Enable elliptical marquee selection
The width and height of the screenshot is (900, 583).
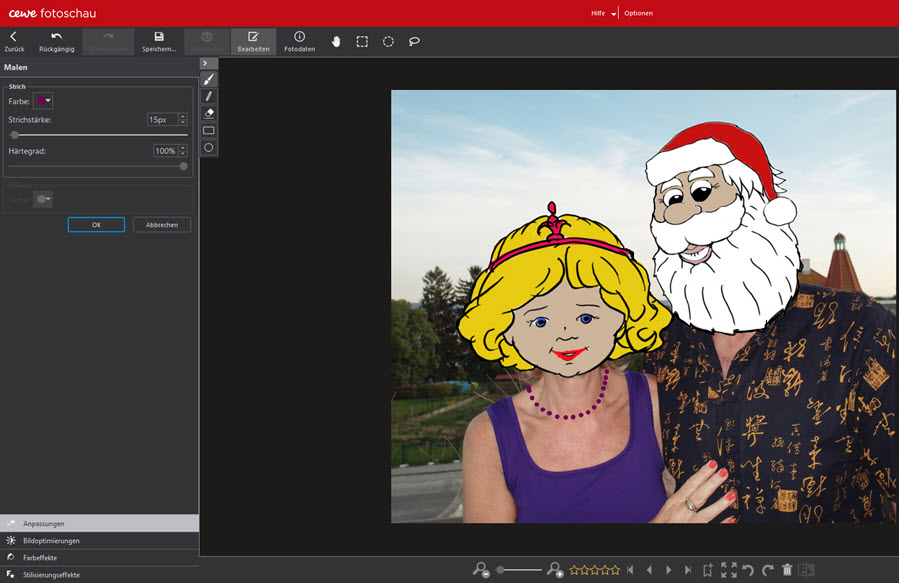[388, 41]
